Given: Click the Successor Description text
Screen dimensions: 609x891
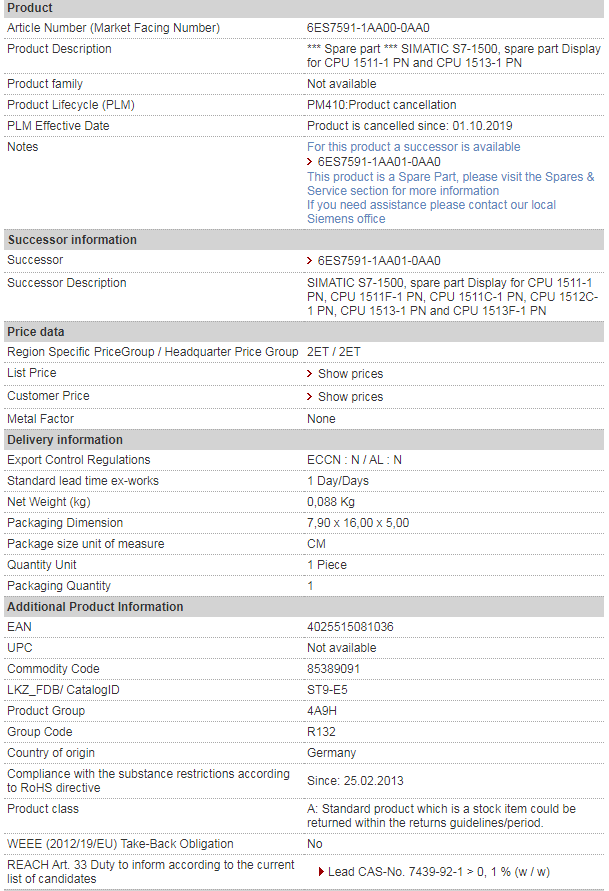Looking at the screenshot, I should [452, 297].
